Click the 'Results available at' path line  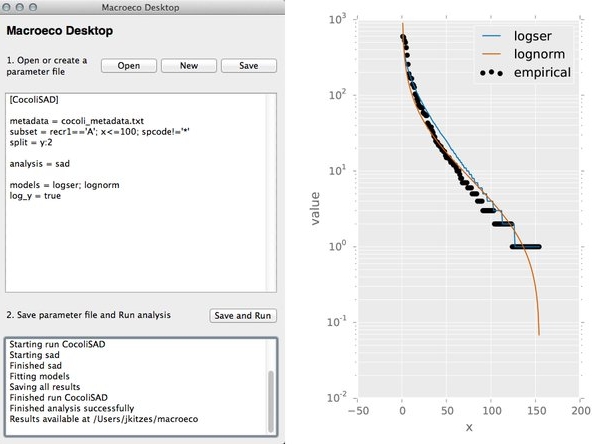[x=104, y=419]
